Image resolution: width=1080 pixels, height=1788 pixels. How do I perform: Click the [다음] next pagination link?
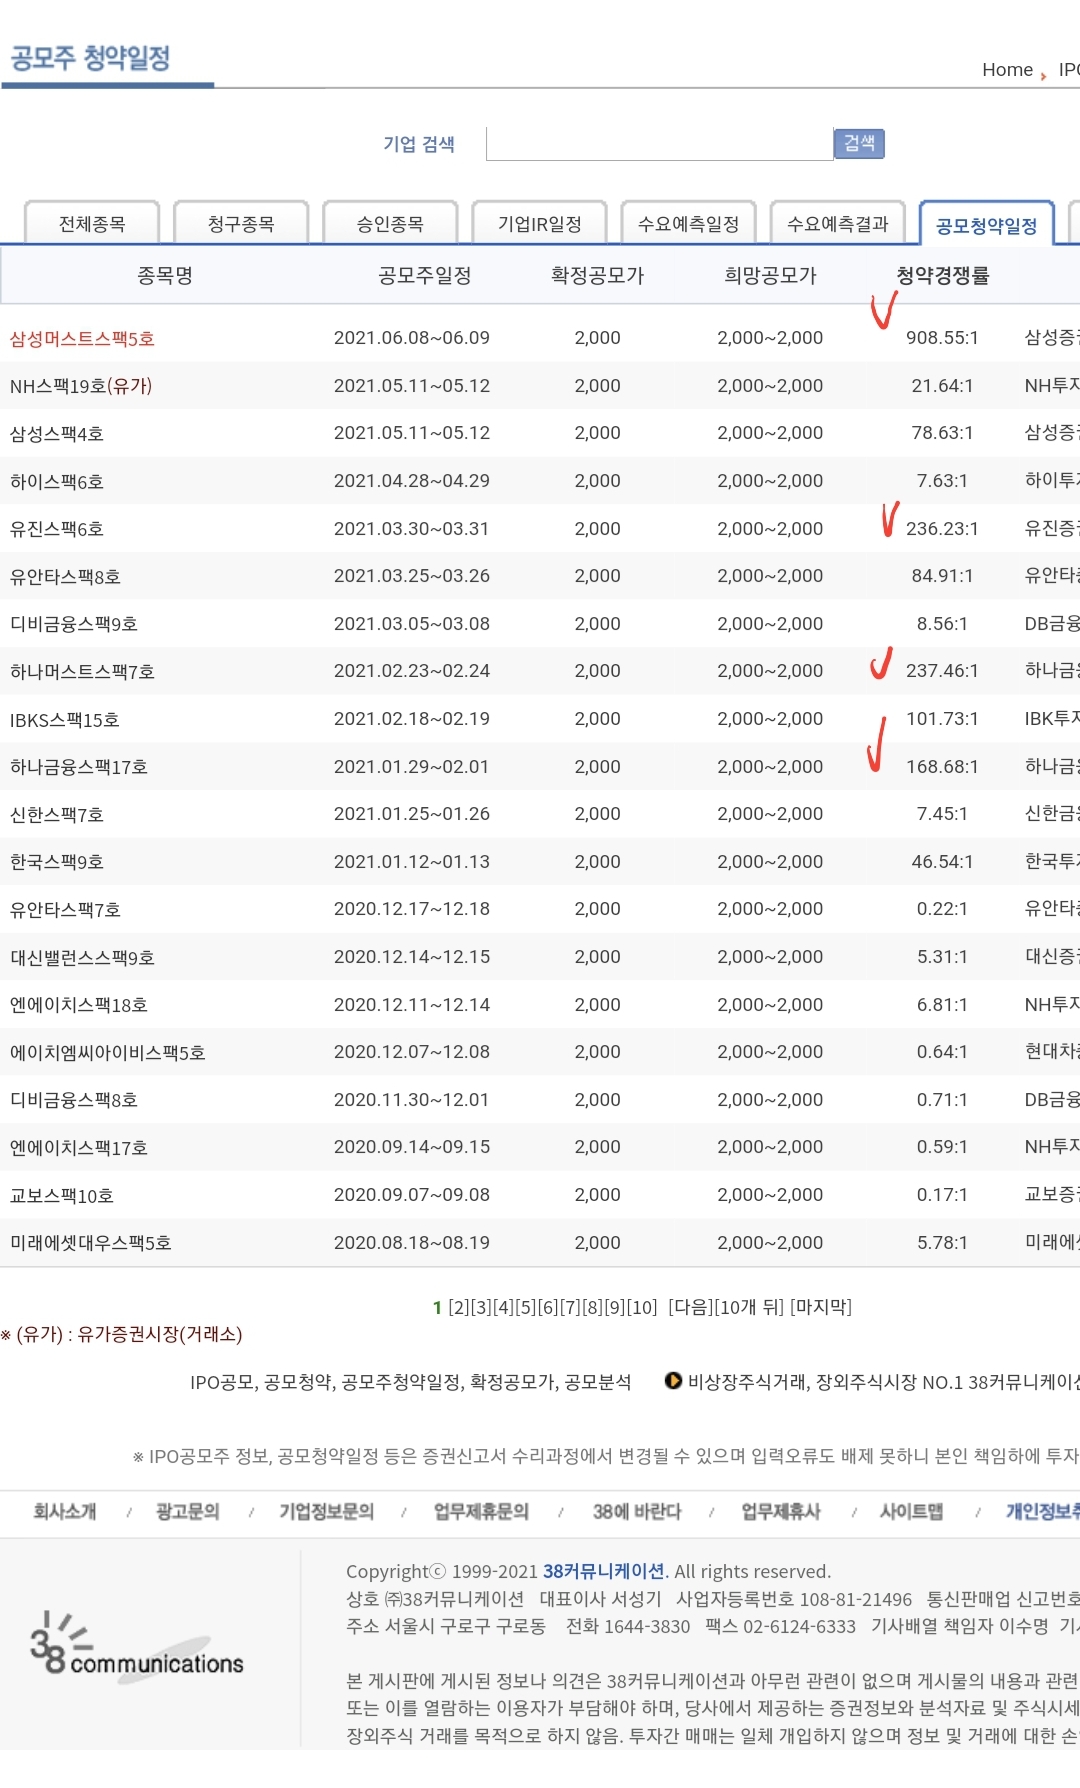pos(691,1307)
